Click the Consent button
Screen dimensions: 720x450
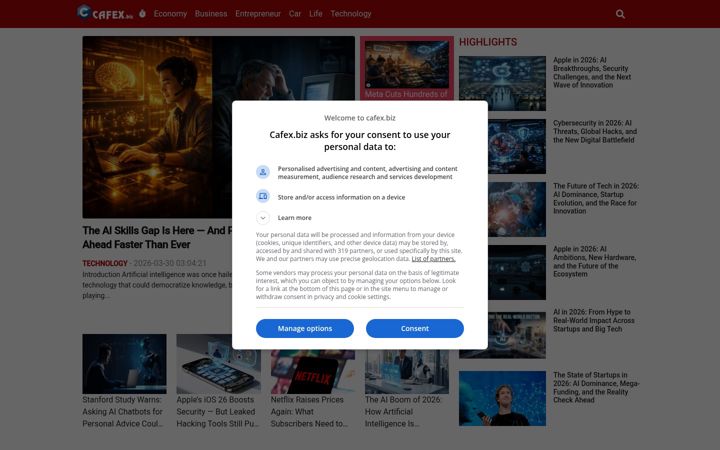pyautogui.click(x=415, y=328)
